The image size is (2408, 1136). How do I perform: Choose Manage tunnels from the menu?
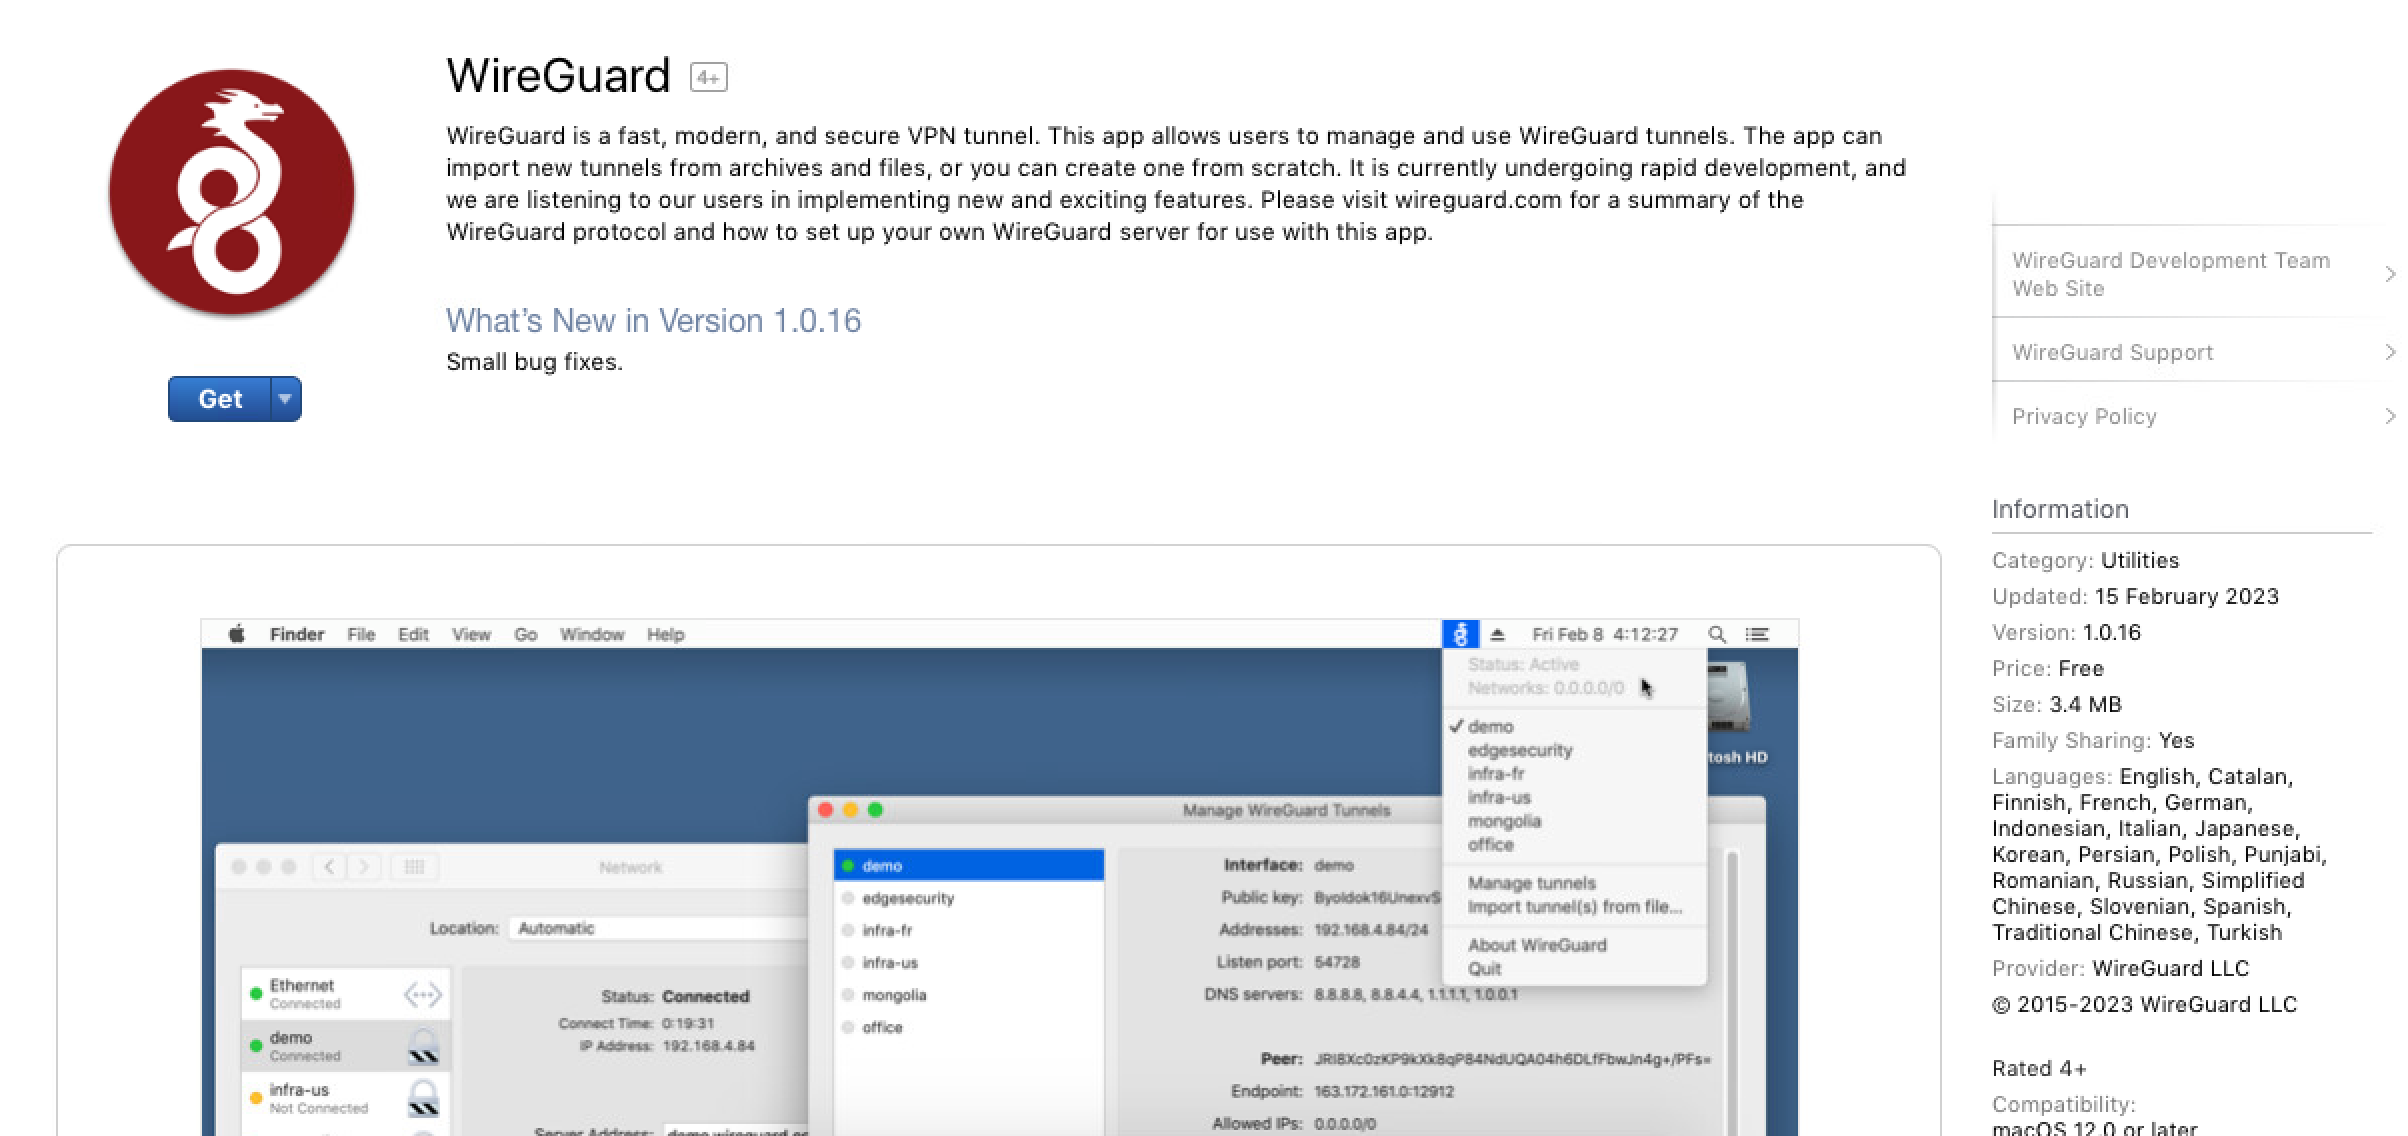1531,883
